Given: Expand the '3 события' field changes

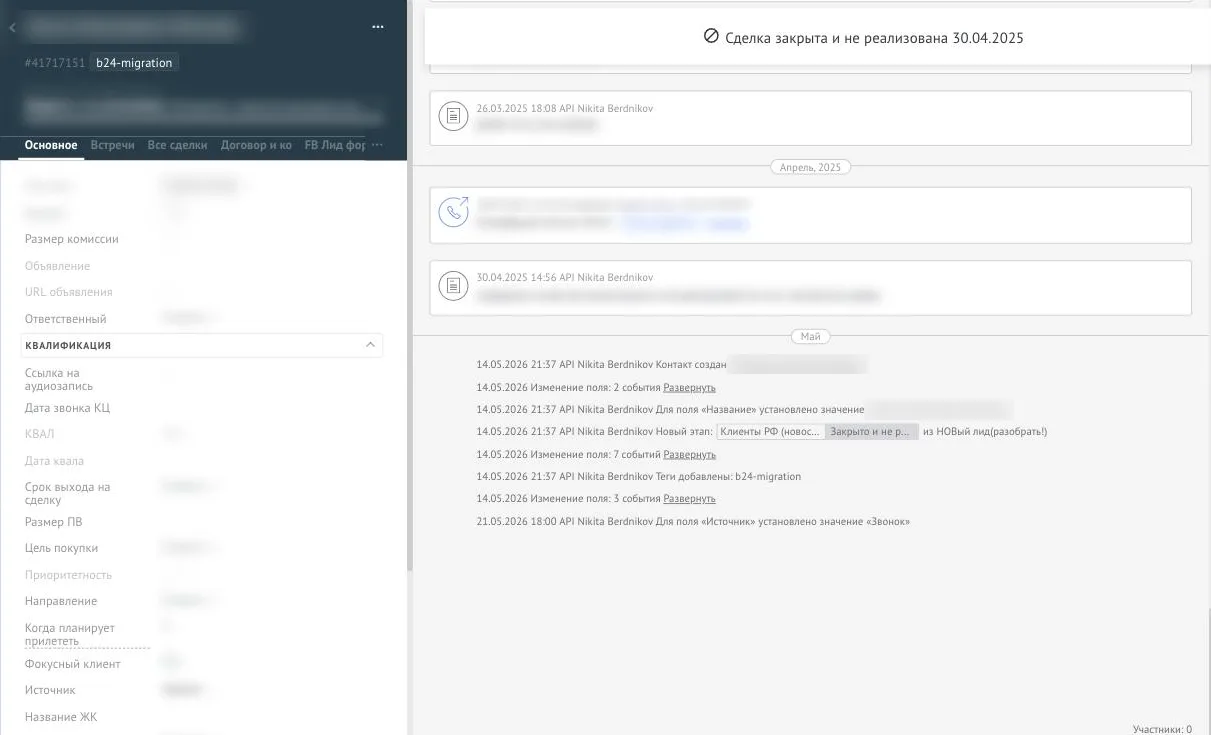Looking at the screenshot, I should 689,498.
